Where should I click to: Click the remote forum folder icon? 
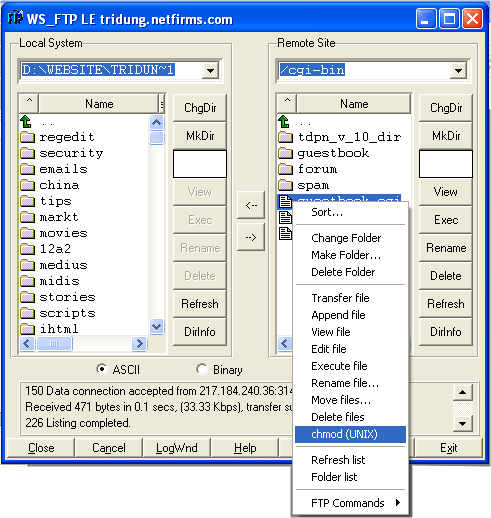[285, 169]
